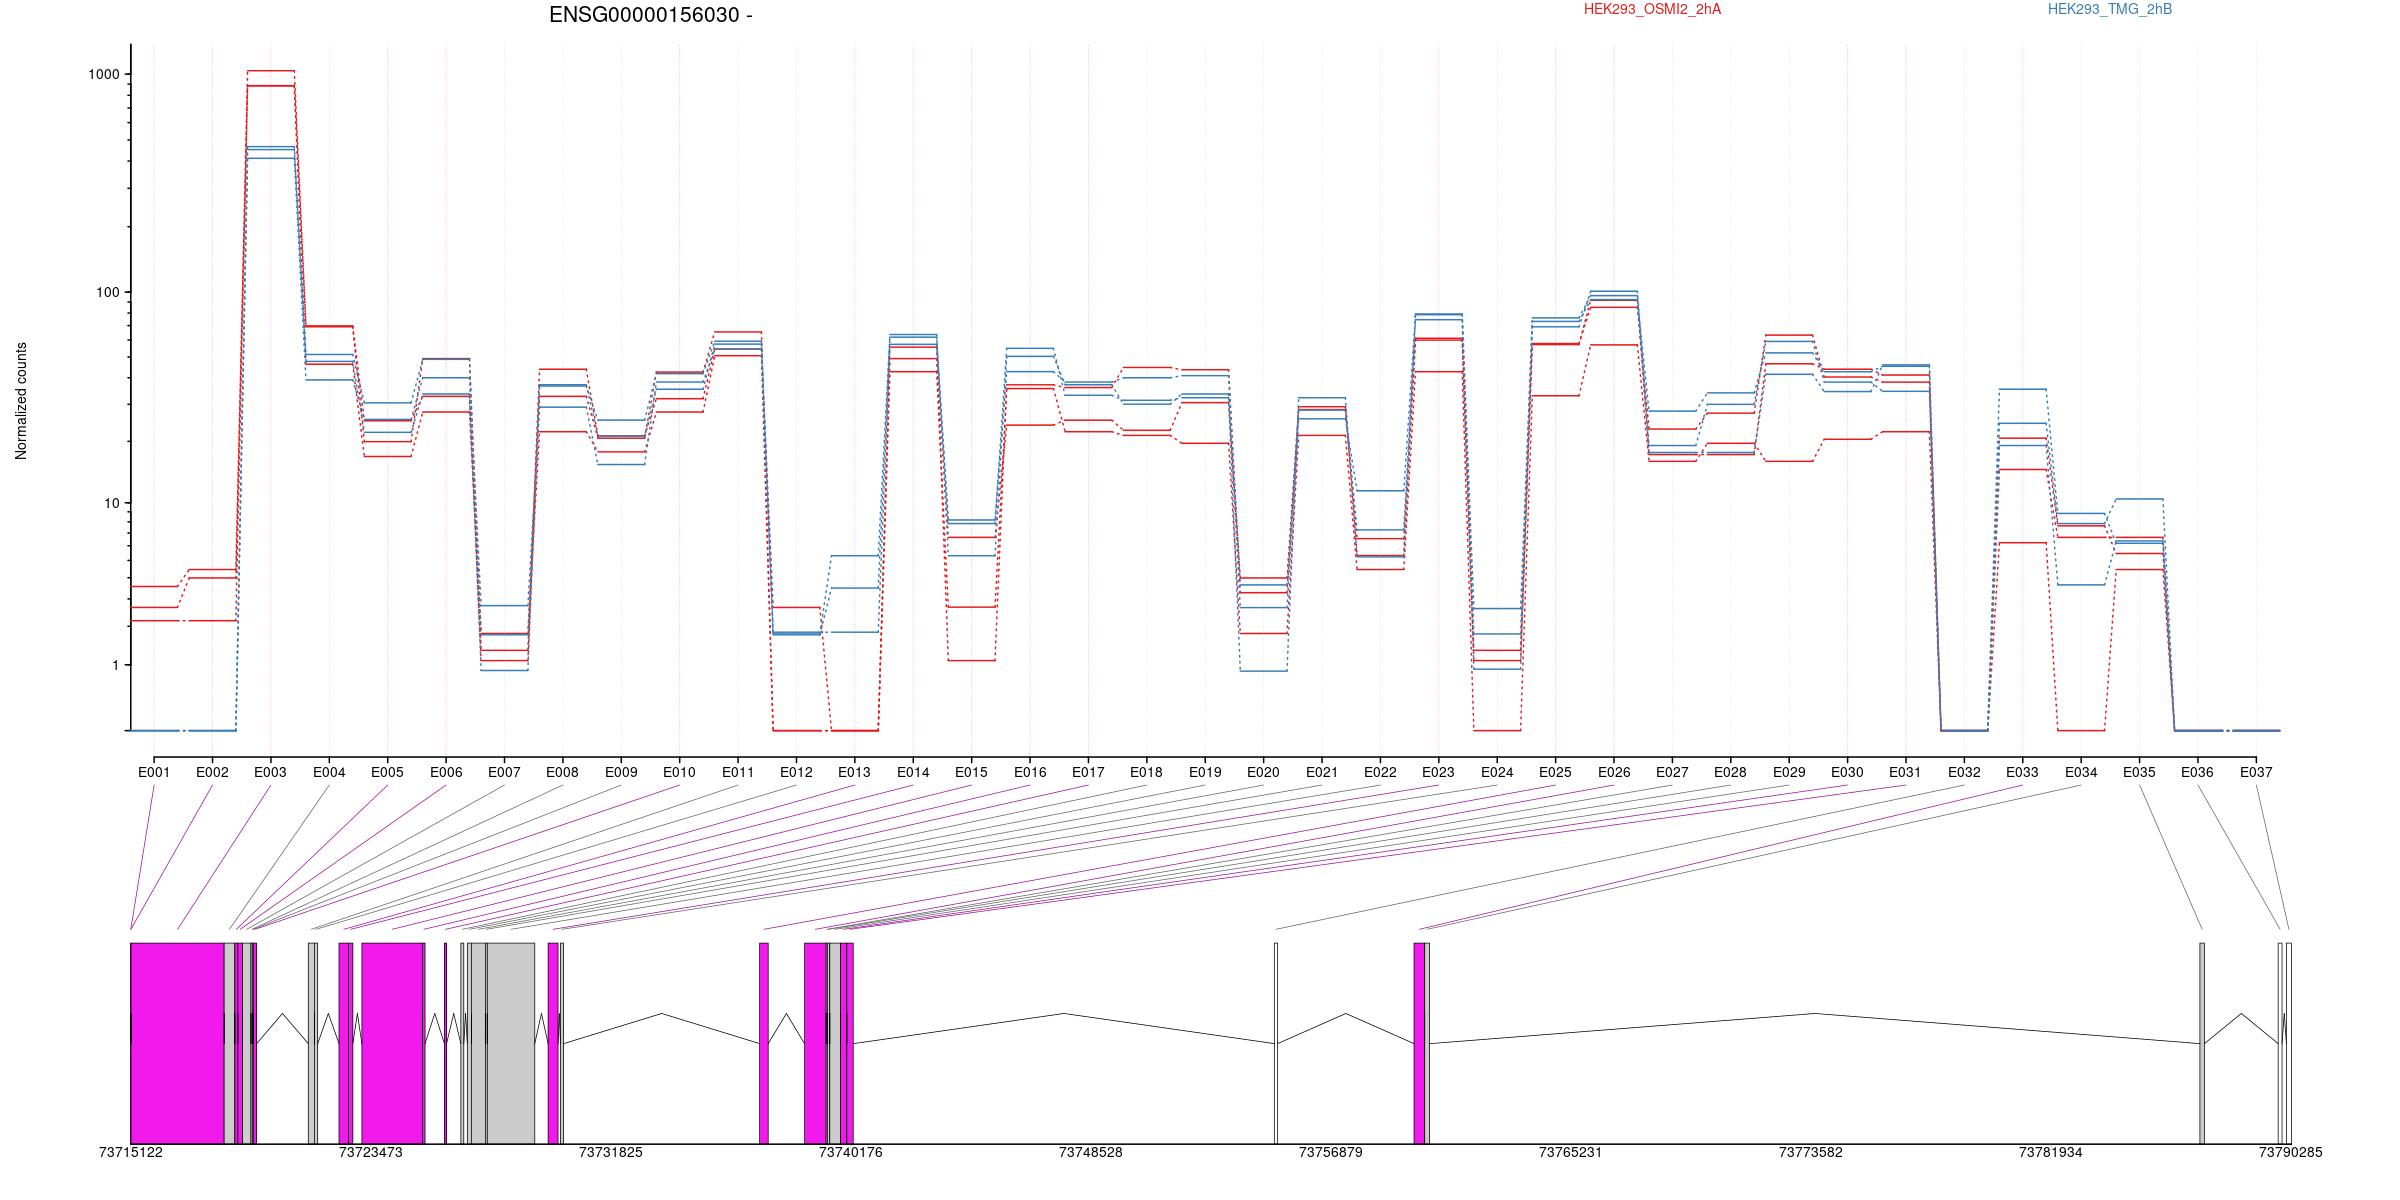Click the E003 expression peak near 1000

point(270,72)
